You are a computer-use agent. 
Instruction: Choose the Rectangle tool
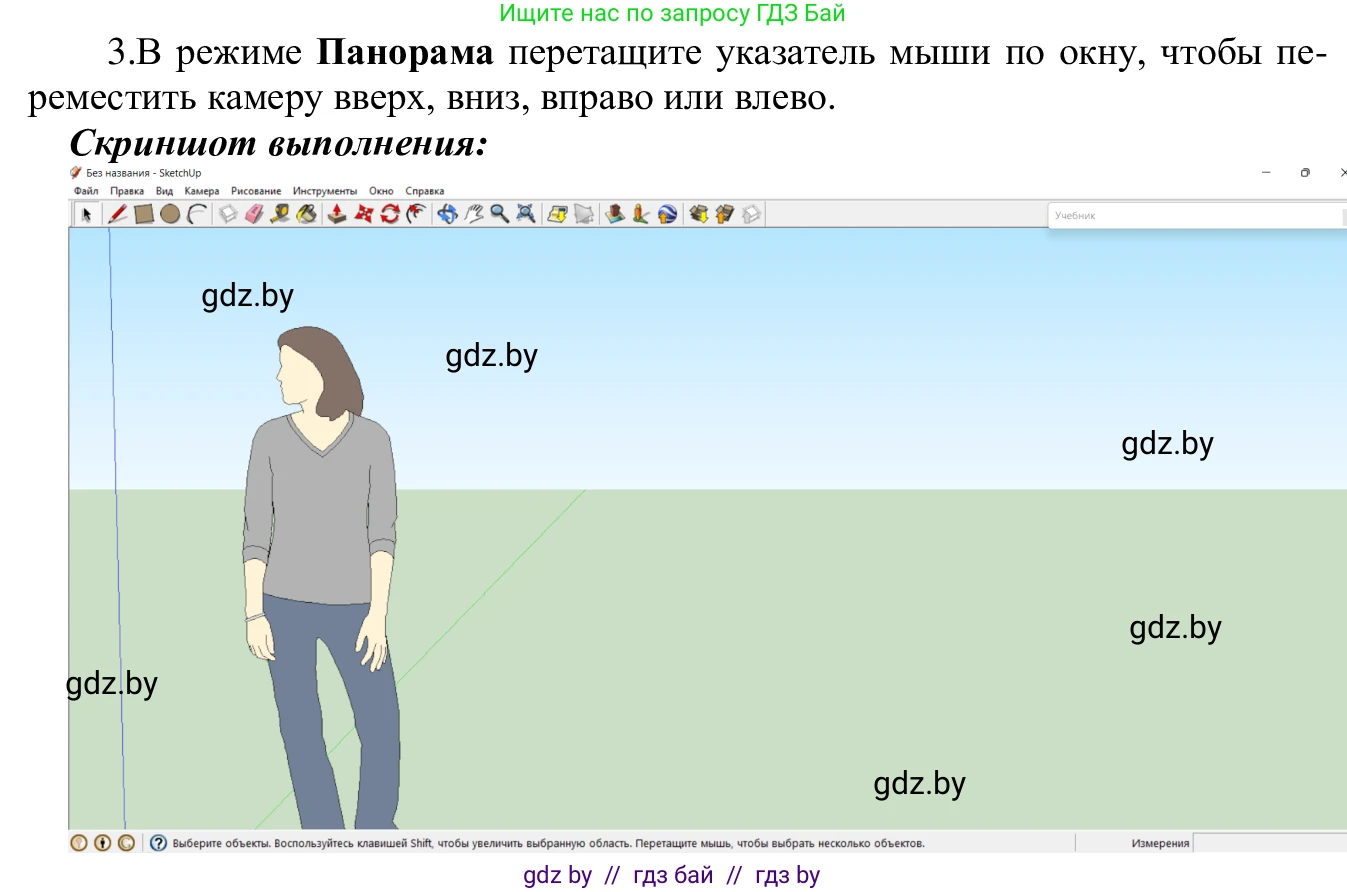(x=145, y=214)
